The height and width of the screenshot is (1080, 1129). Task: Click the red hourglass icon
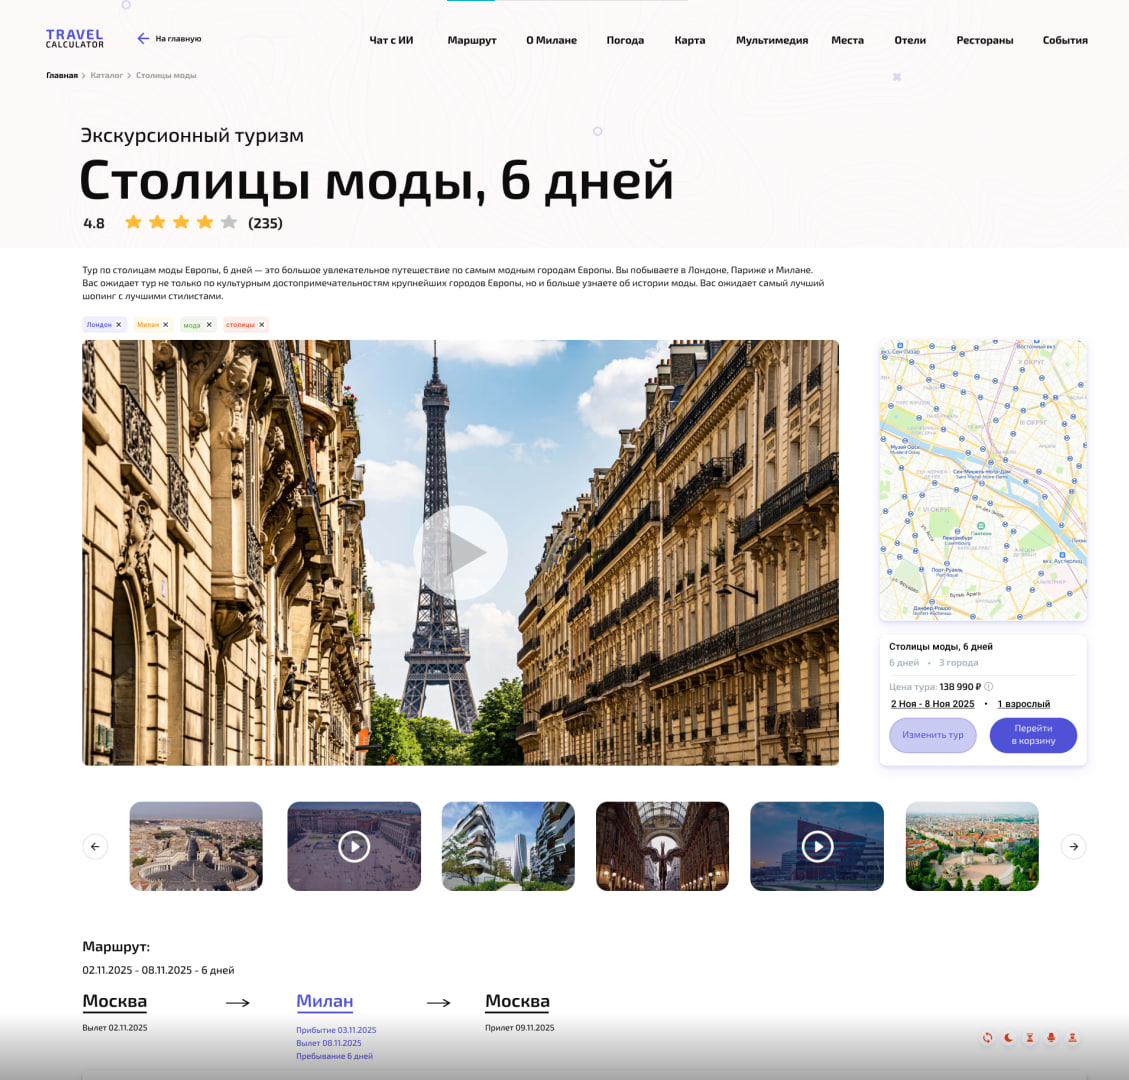(x=1030, y=1038)
